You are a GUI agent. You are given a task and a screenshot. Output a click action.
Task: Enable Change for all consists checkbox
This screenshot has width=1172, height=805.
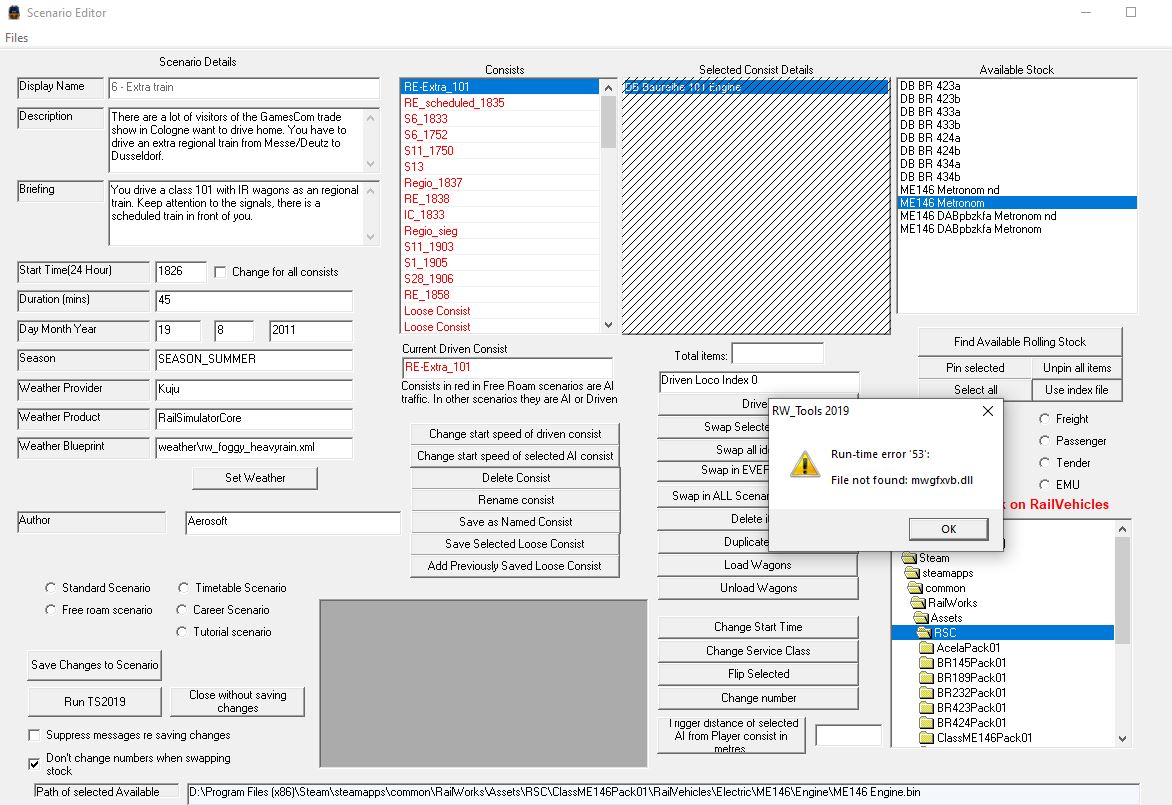pos(221,272)
